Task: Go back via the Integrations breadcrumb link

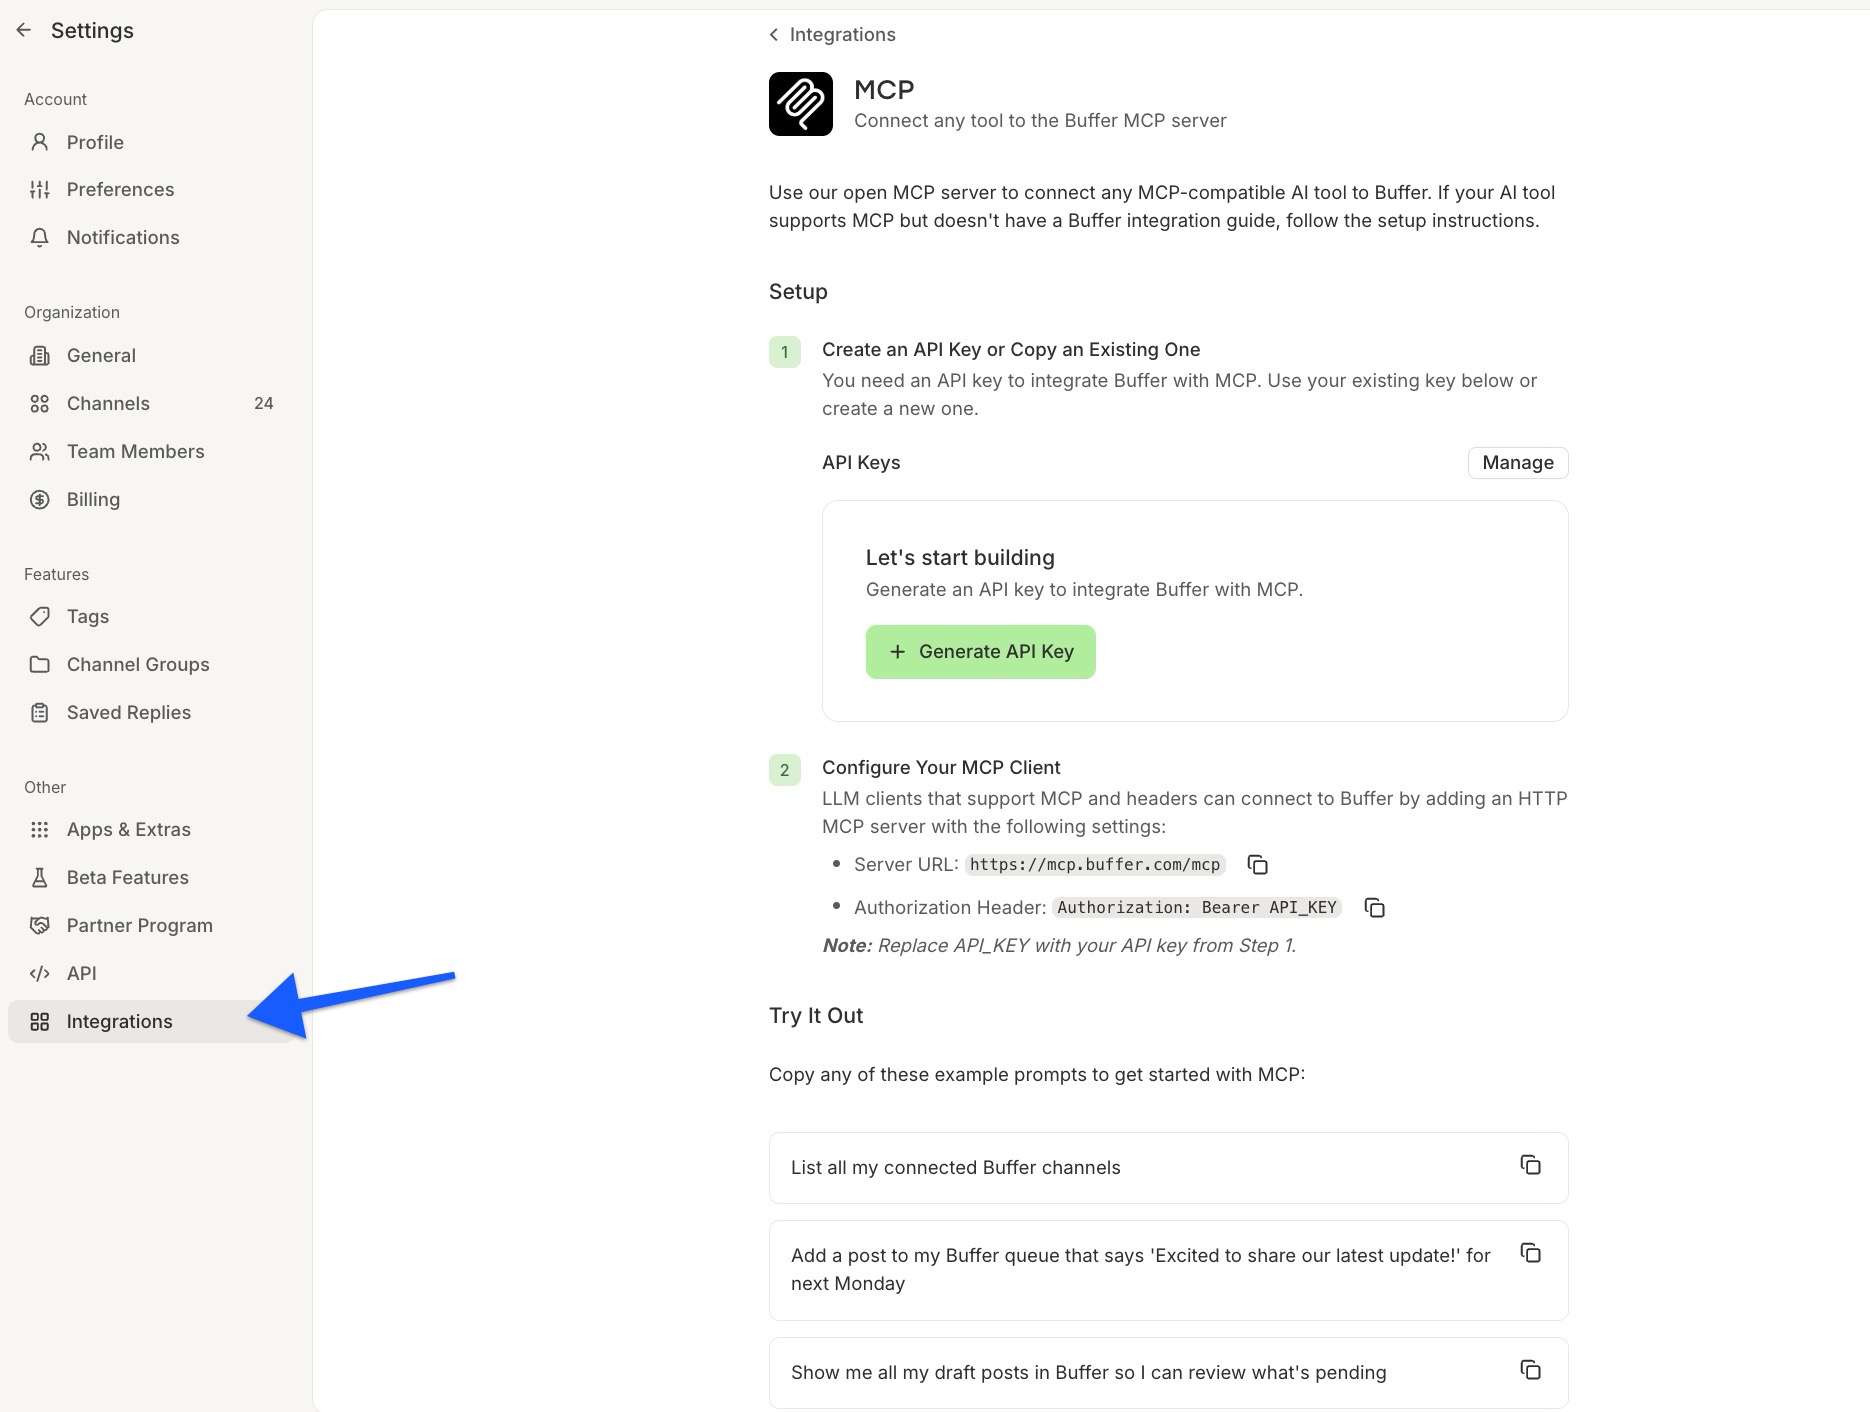Action: [x=843, y=34]
